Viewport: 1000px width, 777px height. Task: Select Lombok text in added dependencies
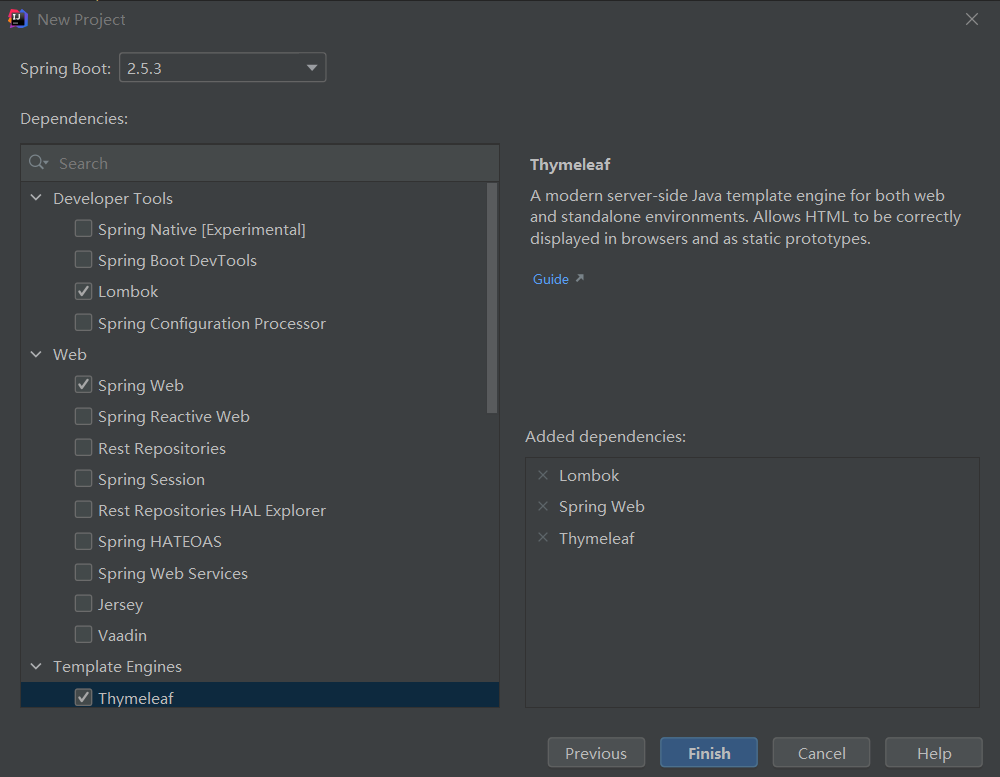[589, 475]
